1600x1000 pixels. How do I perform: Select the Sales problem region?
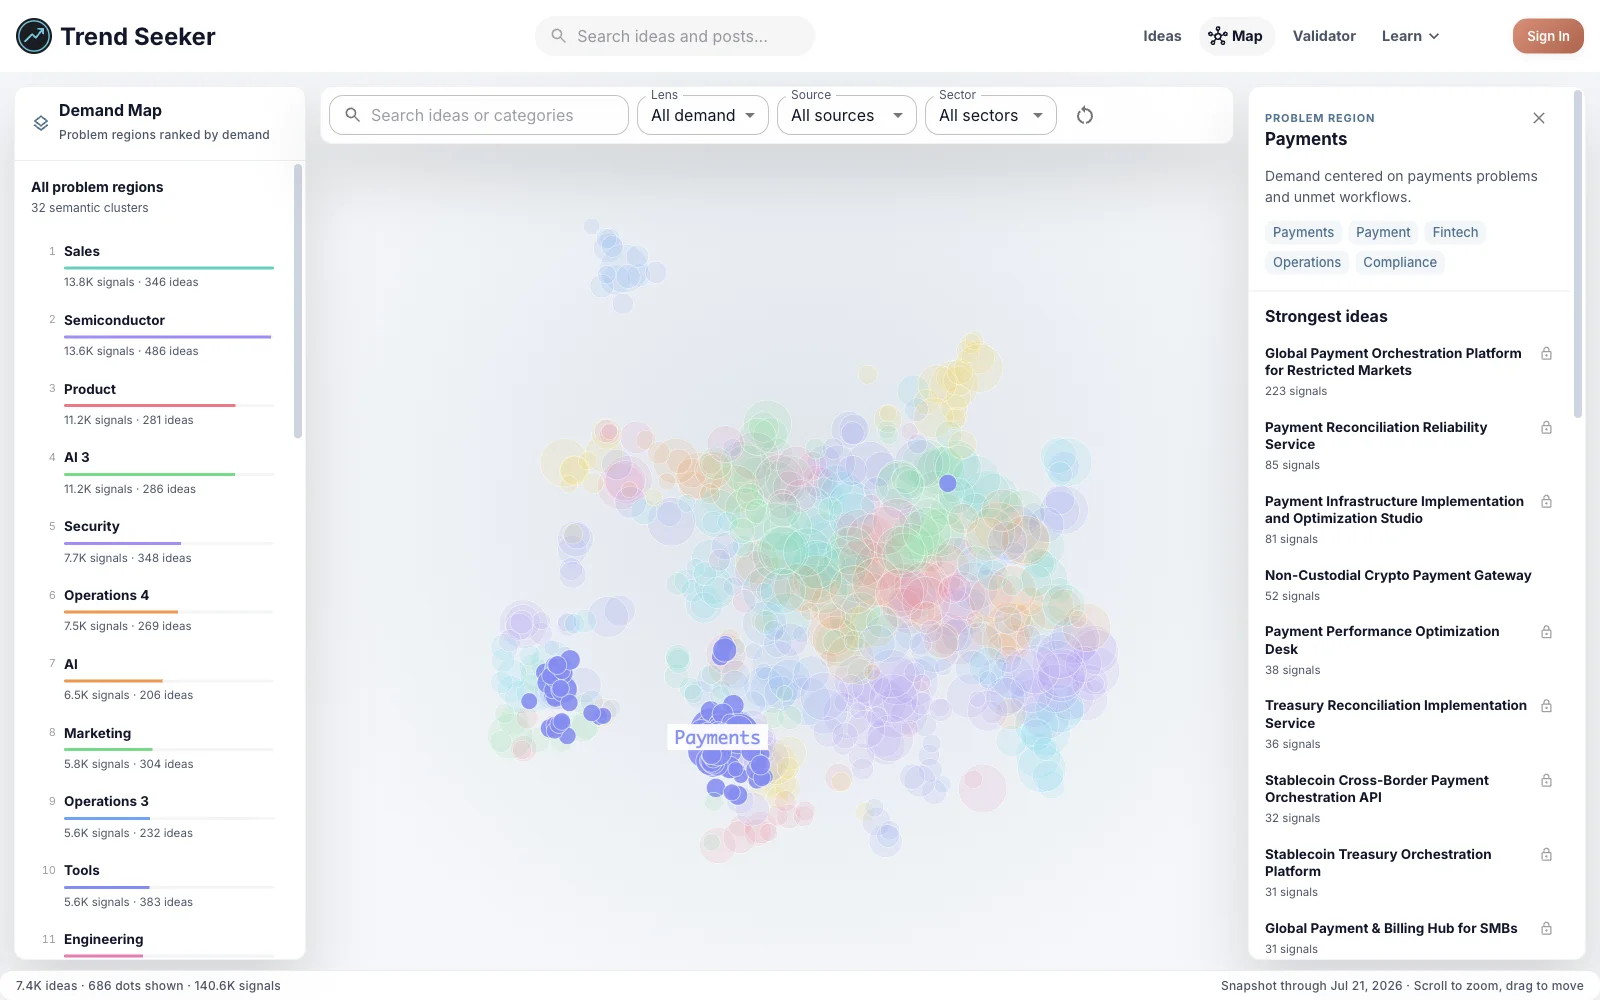(160, 265)
